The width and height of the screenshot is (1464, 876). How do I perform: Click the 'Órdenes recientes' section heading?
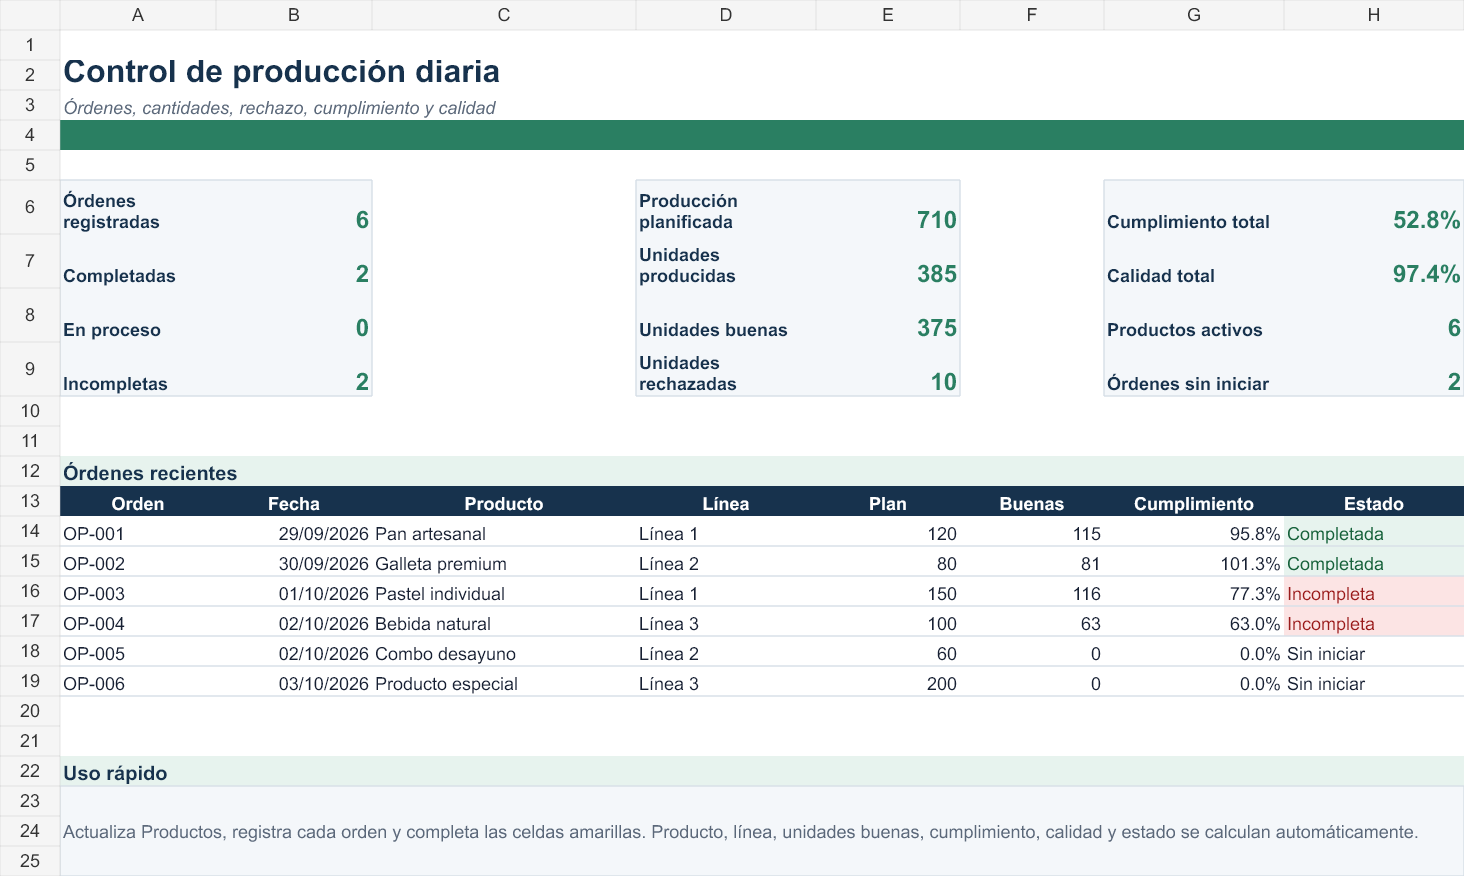pyautogui.click(x=150, y=473)
